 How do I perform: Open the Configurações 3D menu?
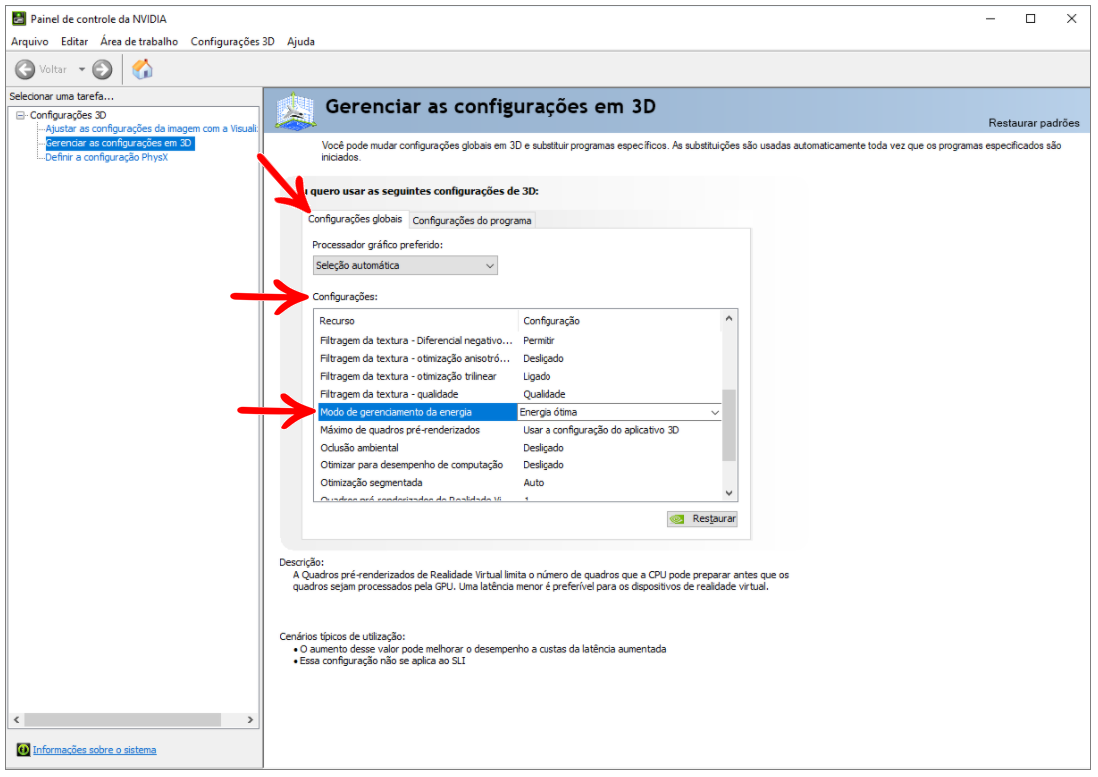pos(232,41)
